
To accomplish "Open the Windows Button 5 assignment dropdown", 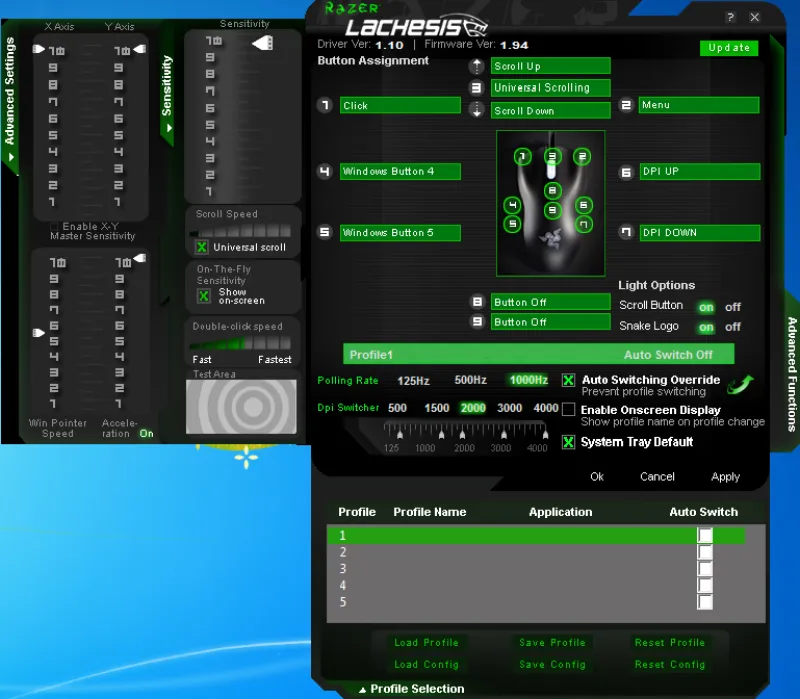I will tap(400, 233).
